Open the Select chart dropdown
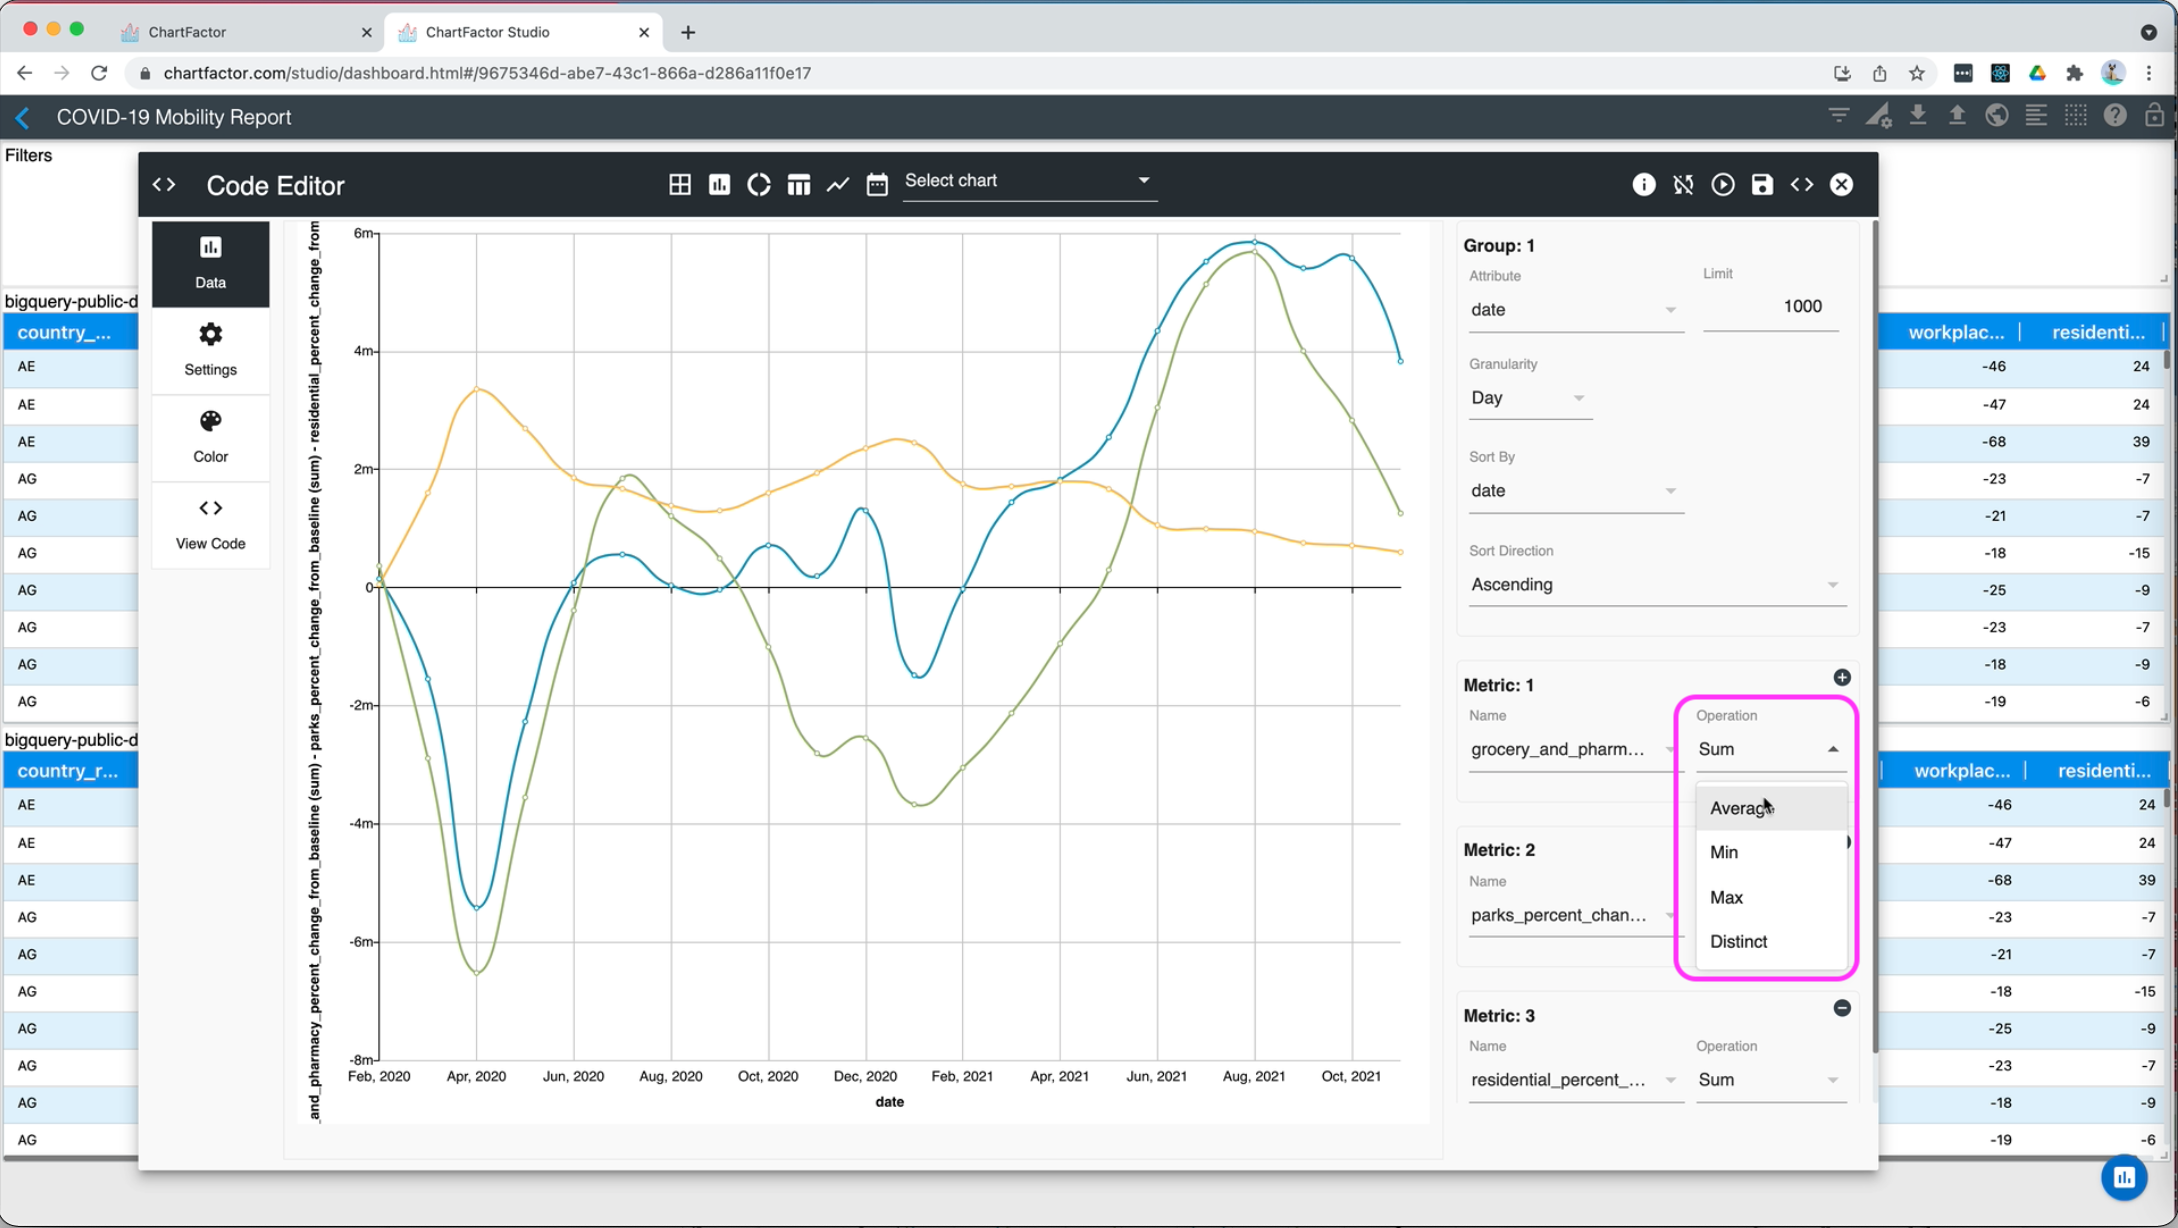This screenshot has width=2178, height=1228. 1029,181
